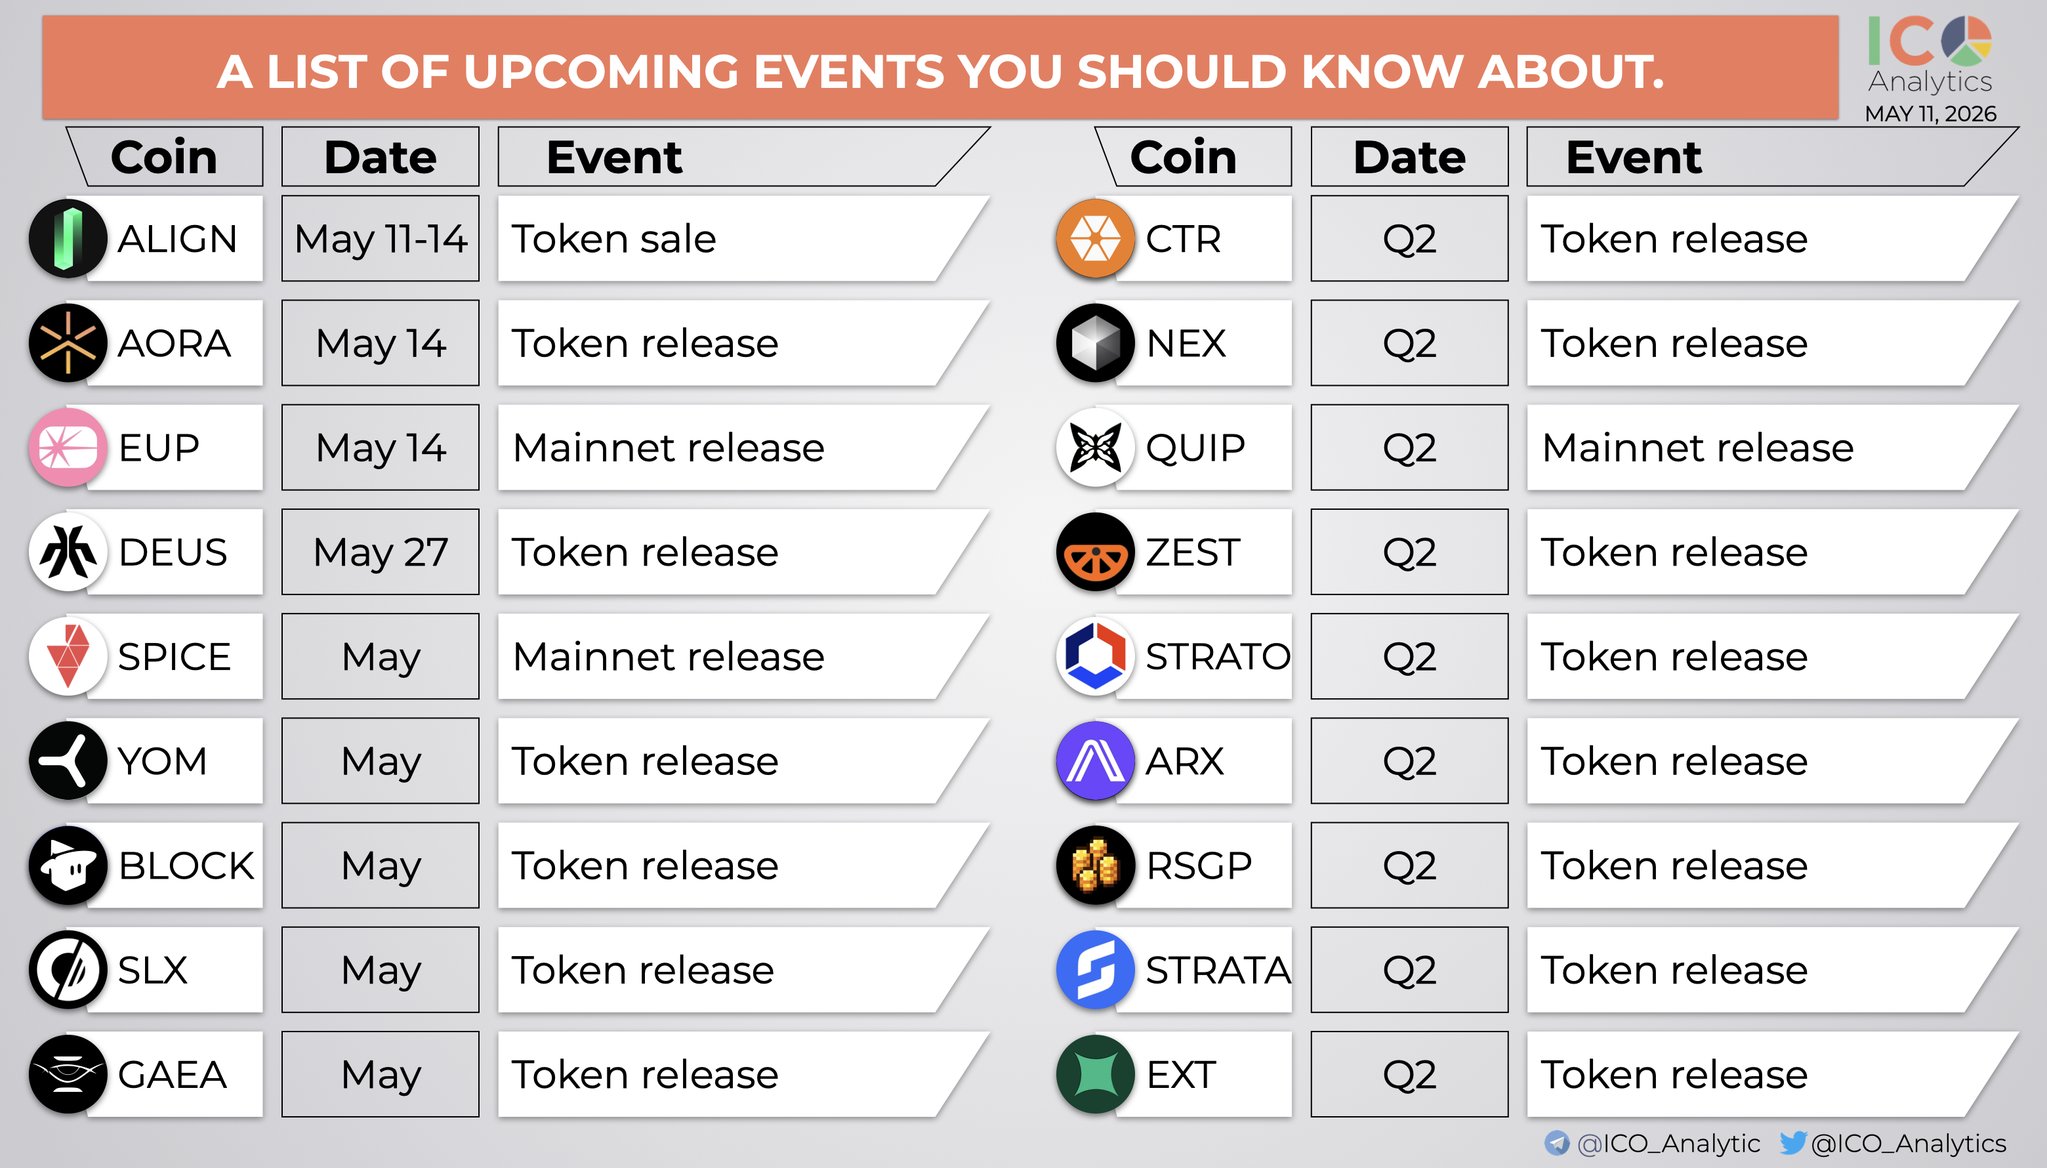
Task: Open the @ICO_Analytic Telegram handle
Action: [x=1668, y=1143]
